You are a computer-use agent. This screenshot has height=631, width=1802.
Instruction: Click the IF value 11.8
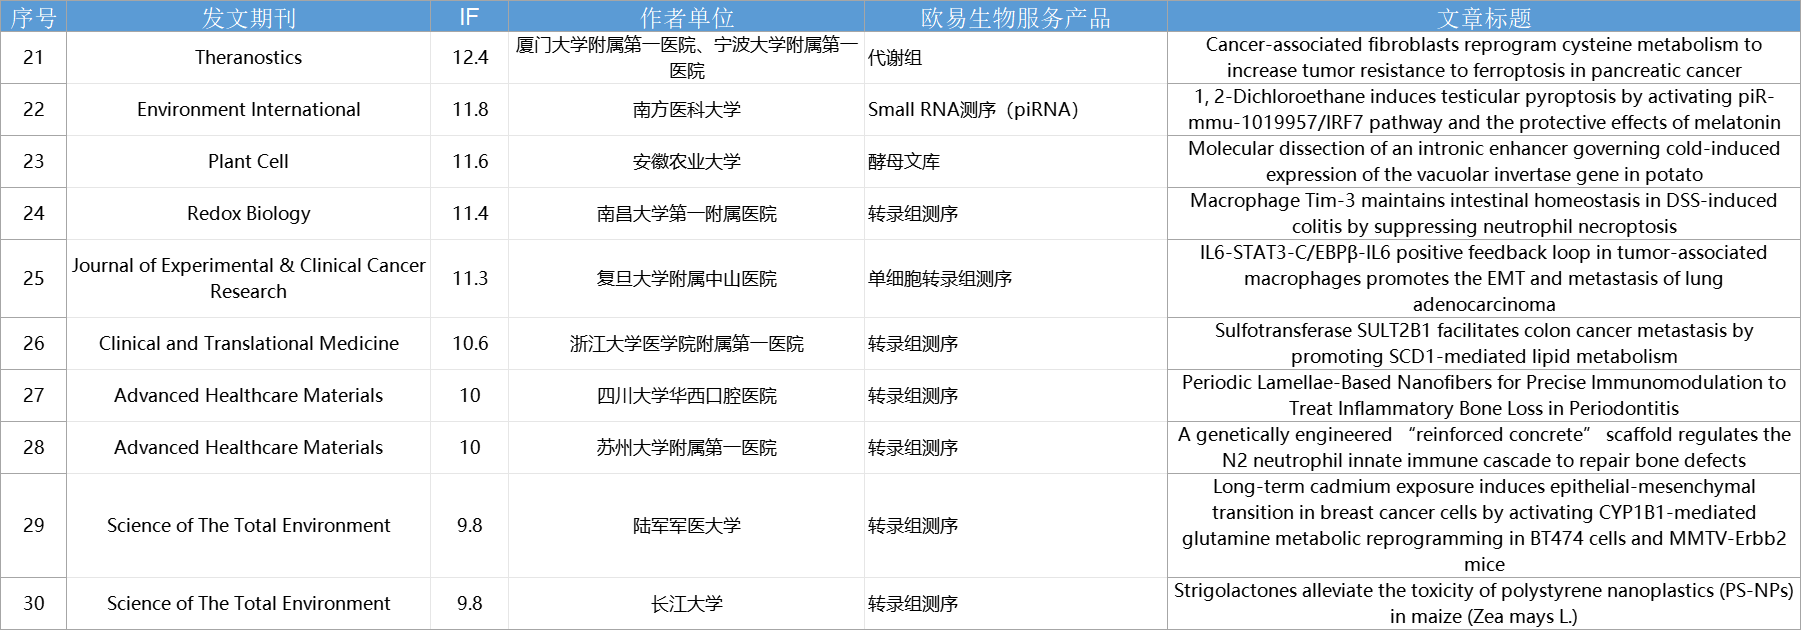tap(469, 109)
